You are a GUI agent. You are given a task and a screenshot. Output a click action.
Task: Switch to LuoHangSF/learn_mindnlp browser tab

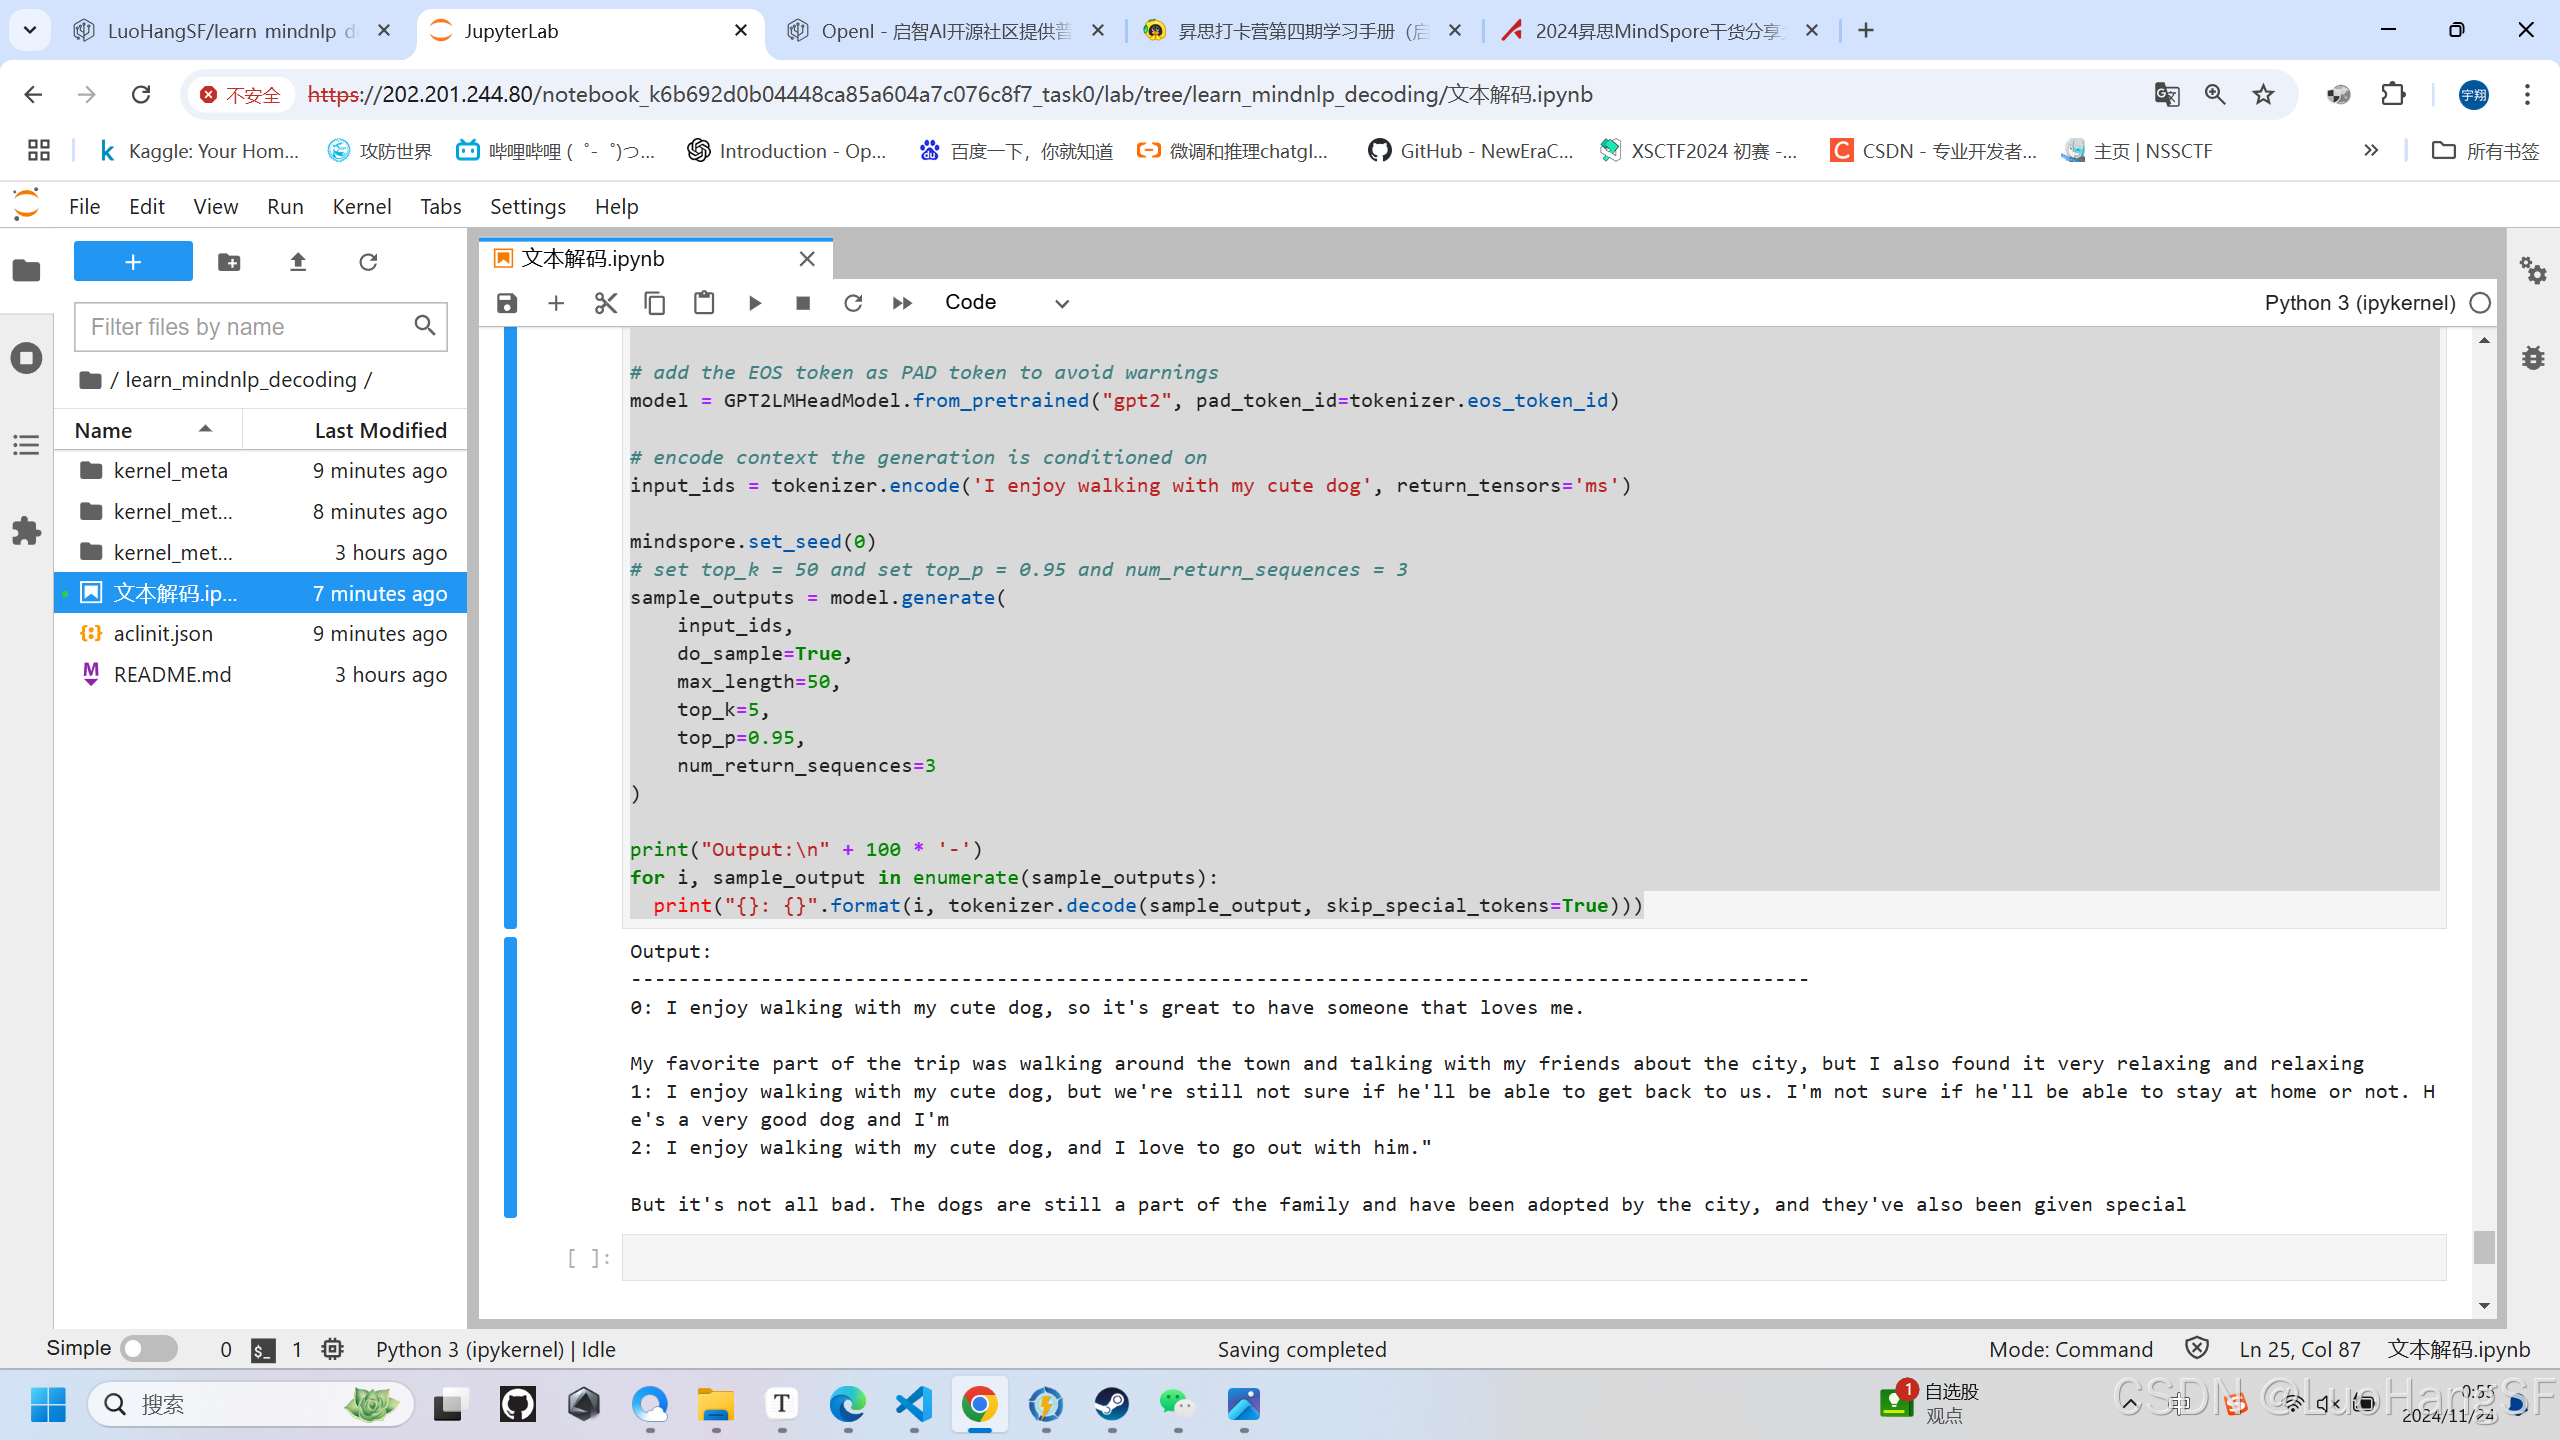[233, 31]
